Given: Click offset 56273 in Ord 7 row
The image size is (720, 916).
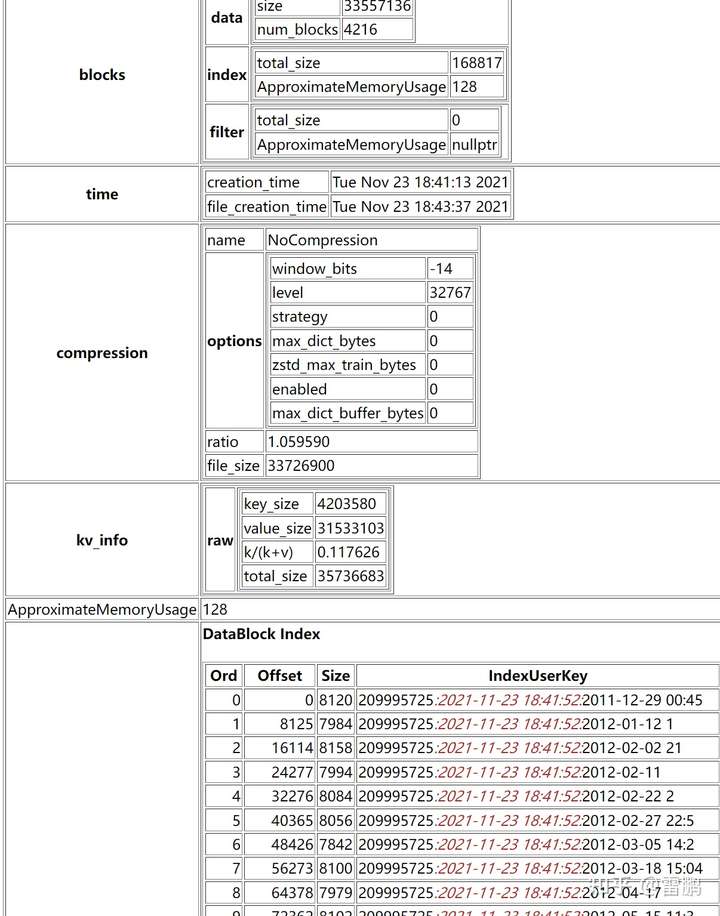Looking at the screenshot, I should [x=292, y=868].
